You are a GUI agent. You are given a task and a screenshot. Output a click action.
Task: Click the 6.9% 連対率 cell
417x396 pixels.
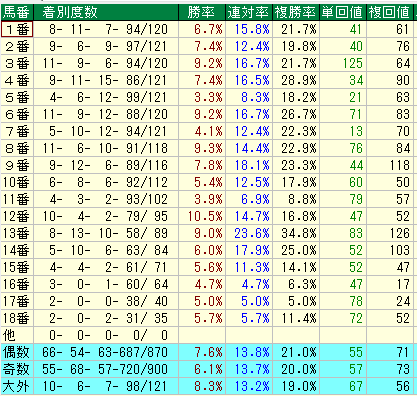coord(249,199)
